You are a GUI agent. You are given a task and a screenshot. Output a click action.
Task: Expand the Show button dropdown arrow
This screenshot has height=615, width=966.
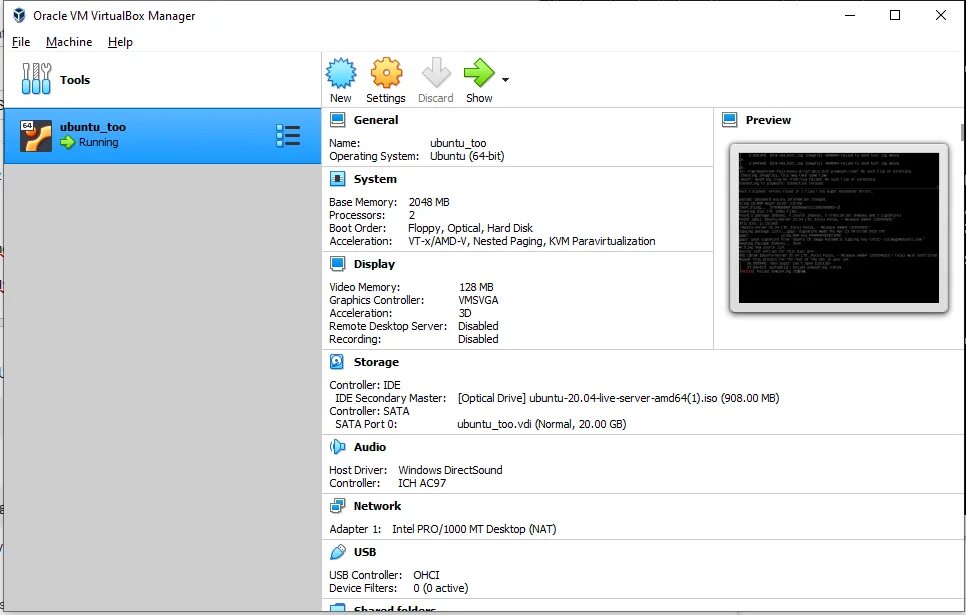(505, 79)
